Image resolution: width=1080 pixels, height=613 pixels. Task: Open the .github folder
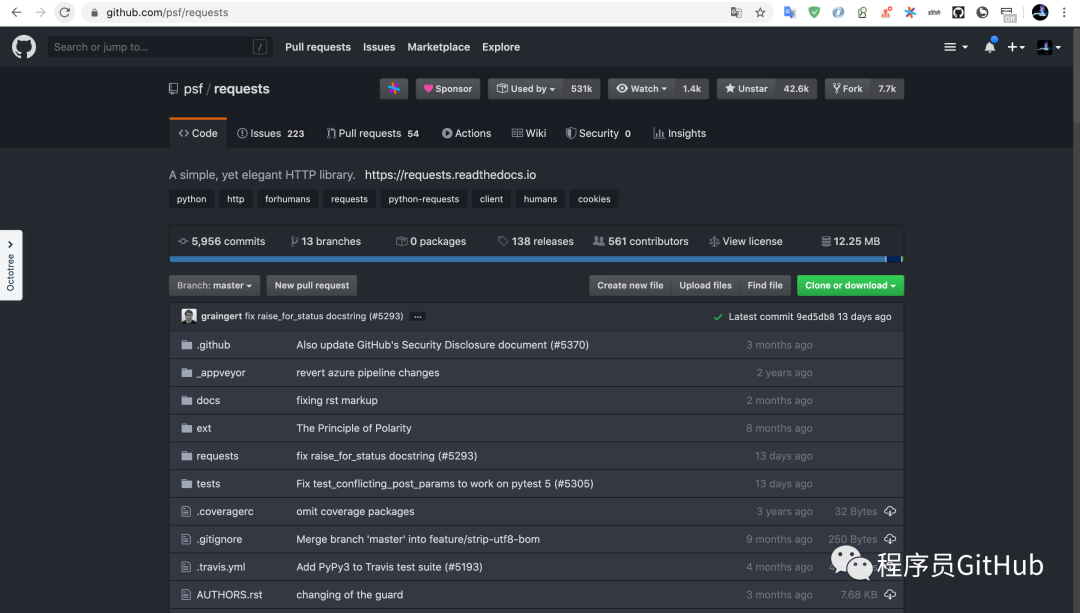[214, 345]
